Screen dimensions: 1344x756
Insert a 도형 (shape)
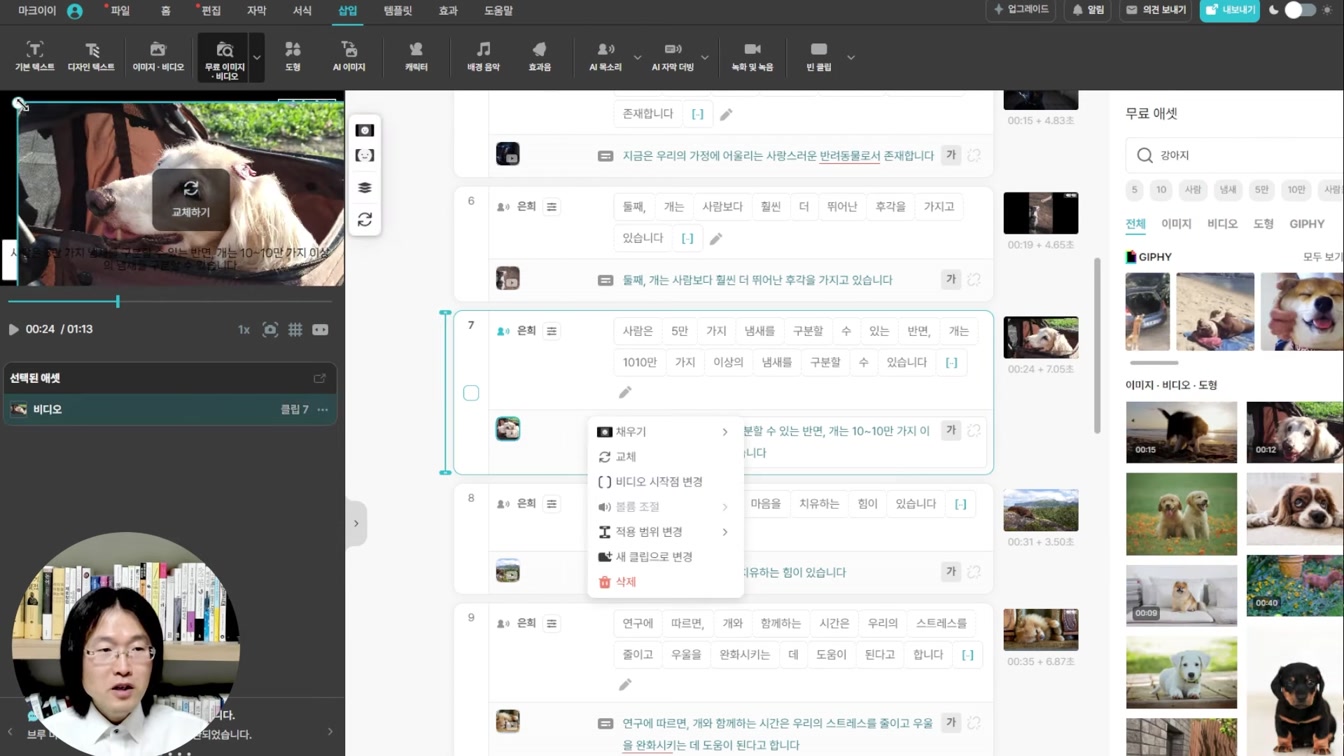tap(293, 56)
